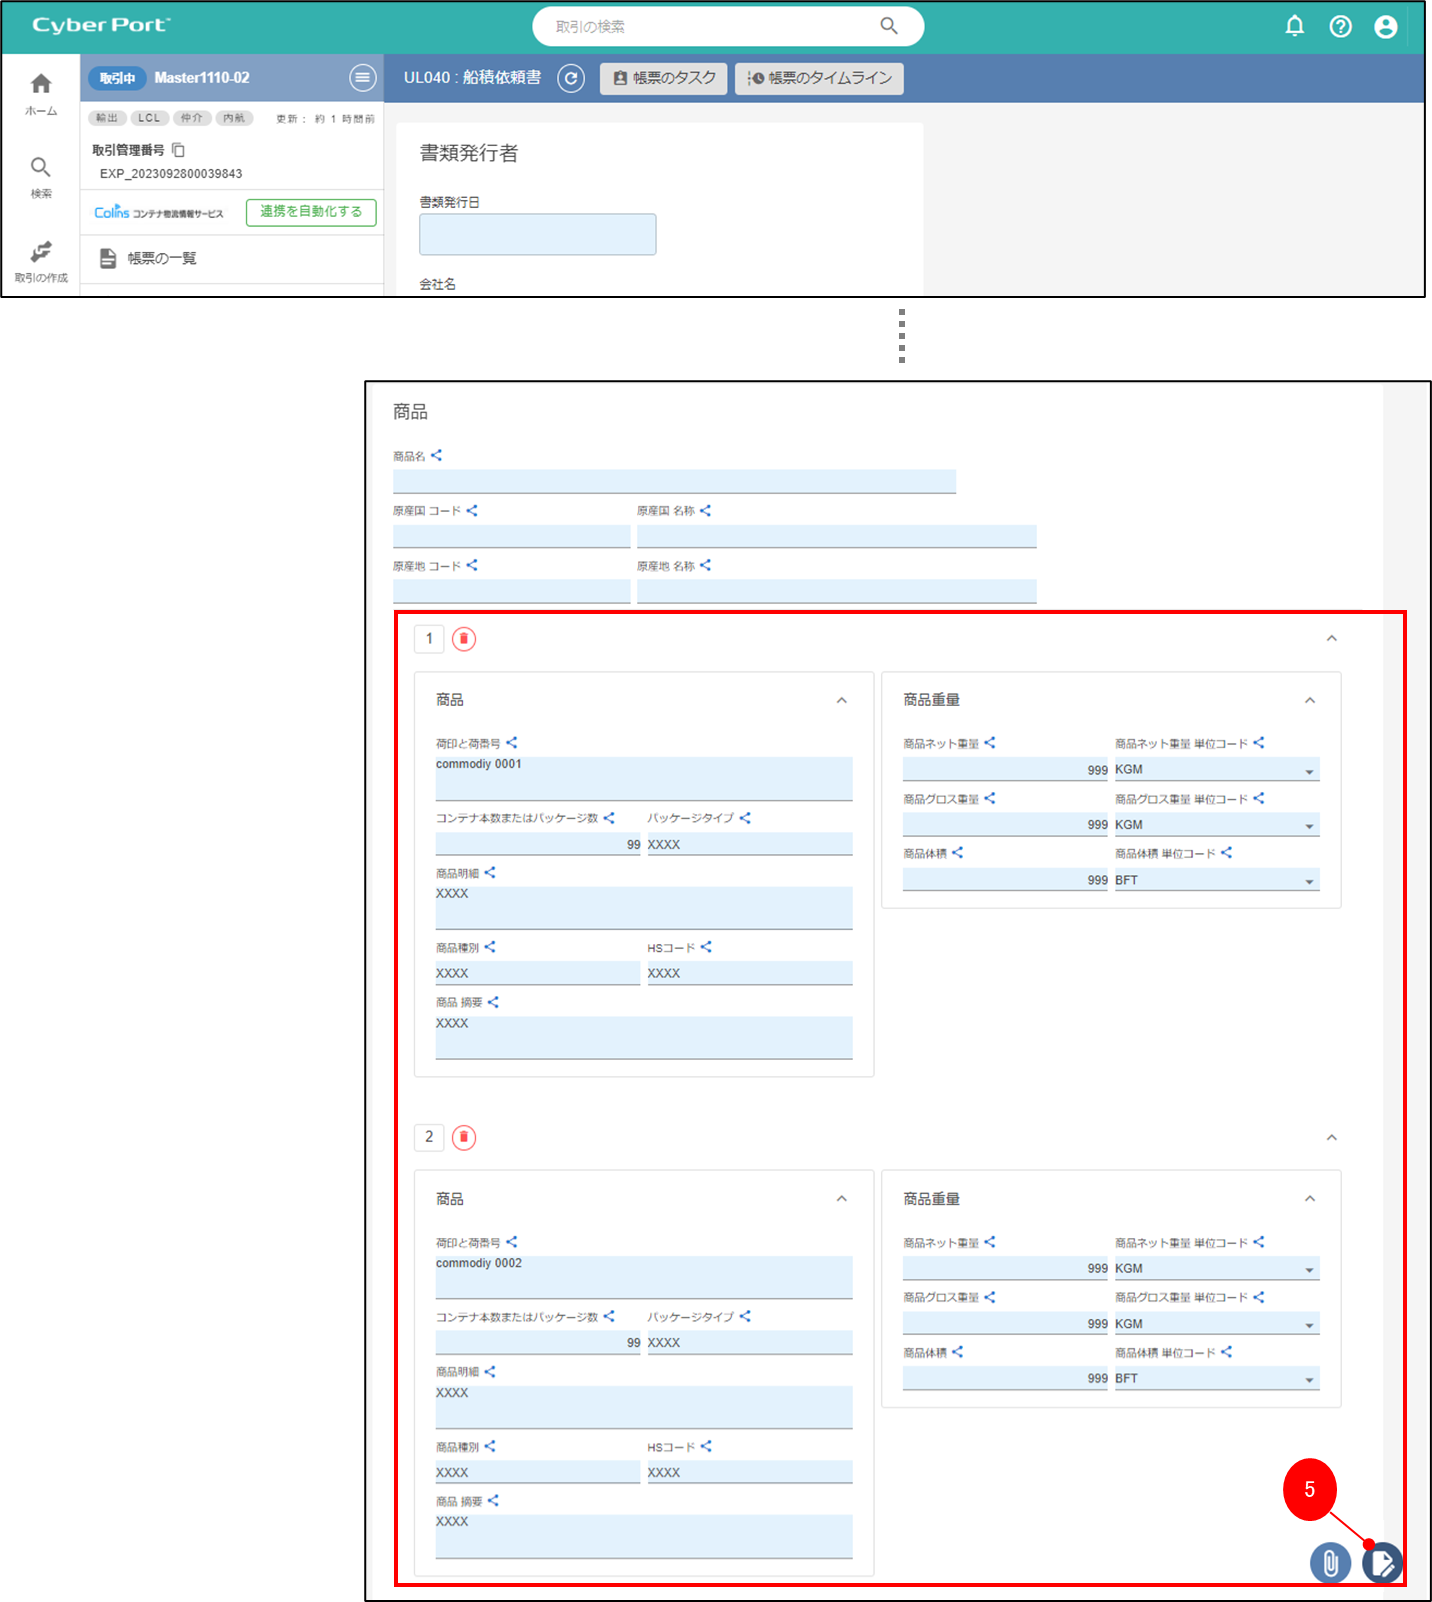
Task: Open the hamburger menu next to Master1110-02
Action: 362,77
